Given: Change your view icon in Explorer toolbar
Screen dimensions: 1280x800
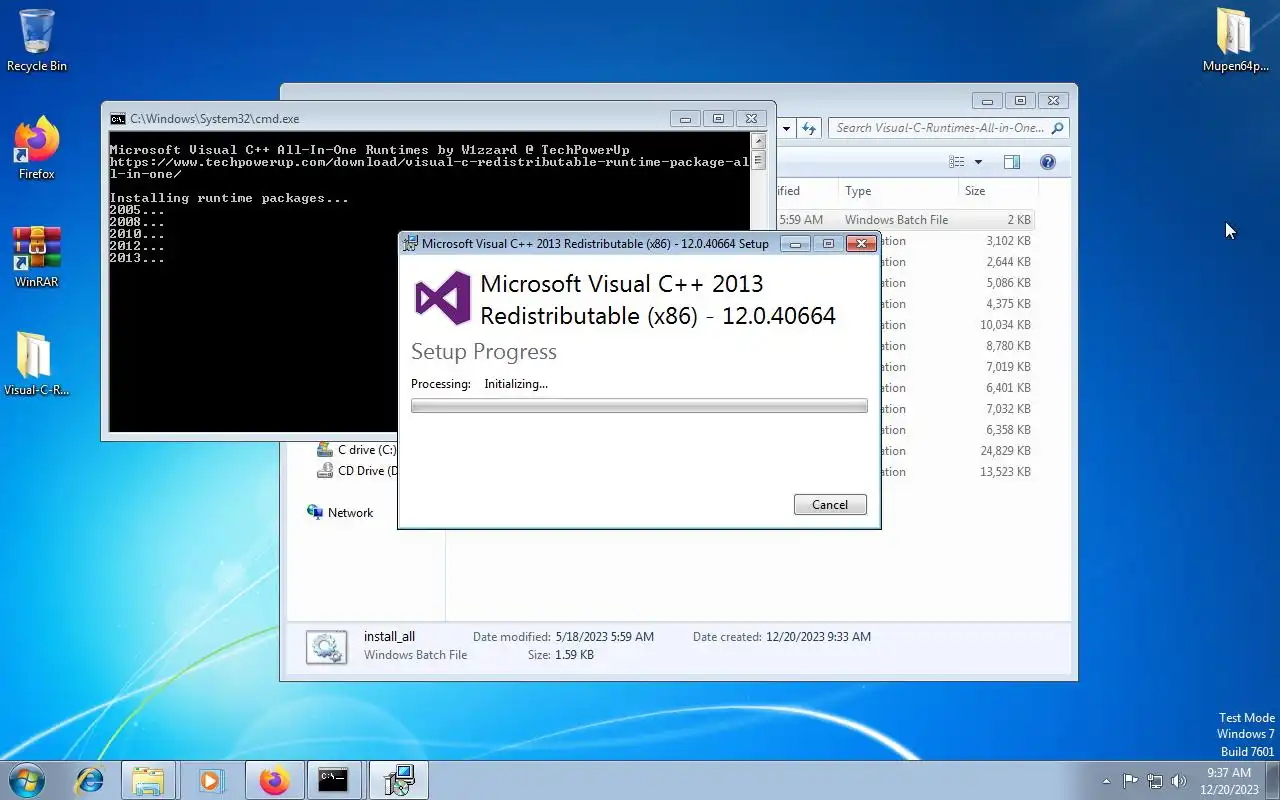Looking at the screenshot, I should click(x=957, y=162).
